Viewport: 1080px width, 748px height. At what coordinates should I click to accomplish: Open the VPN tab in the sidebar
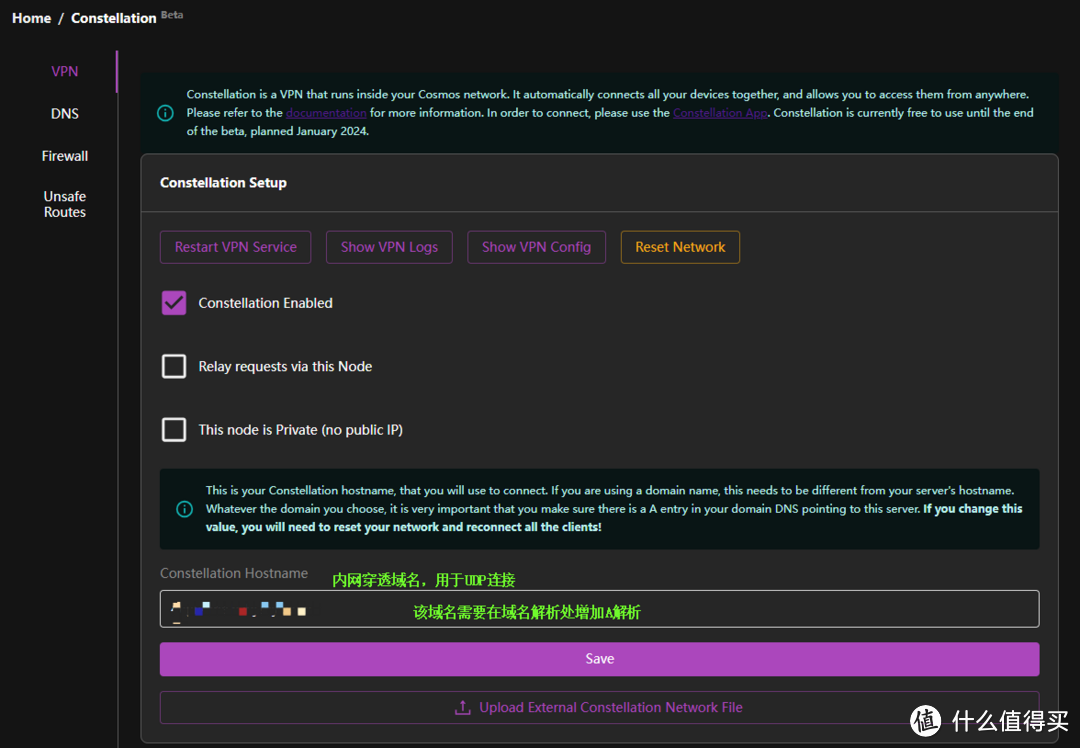pos(64,72)
